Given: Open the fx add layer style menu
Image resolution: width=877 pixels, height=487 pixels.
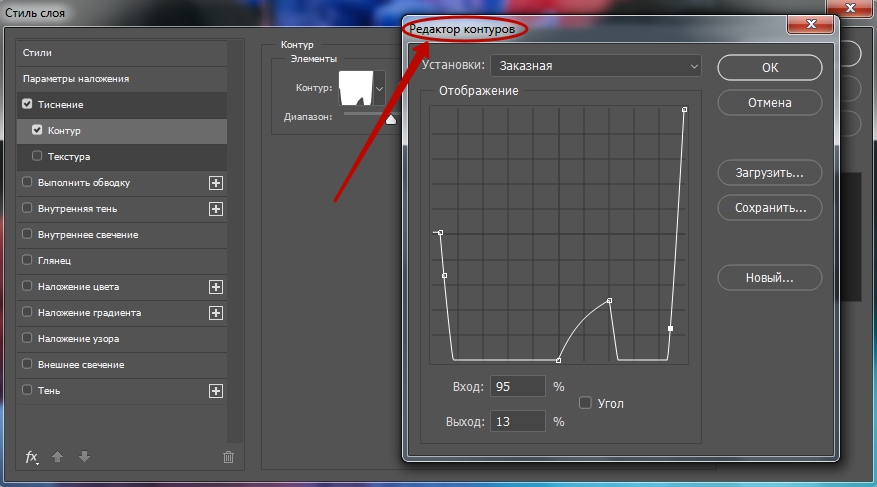Looking at the screenshot, I should tap(32, 457).
